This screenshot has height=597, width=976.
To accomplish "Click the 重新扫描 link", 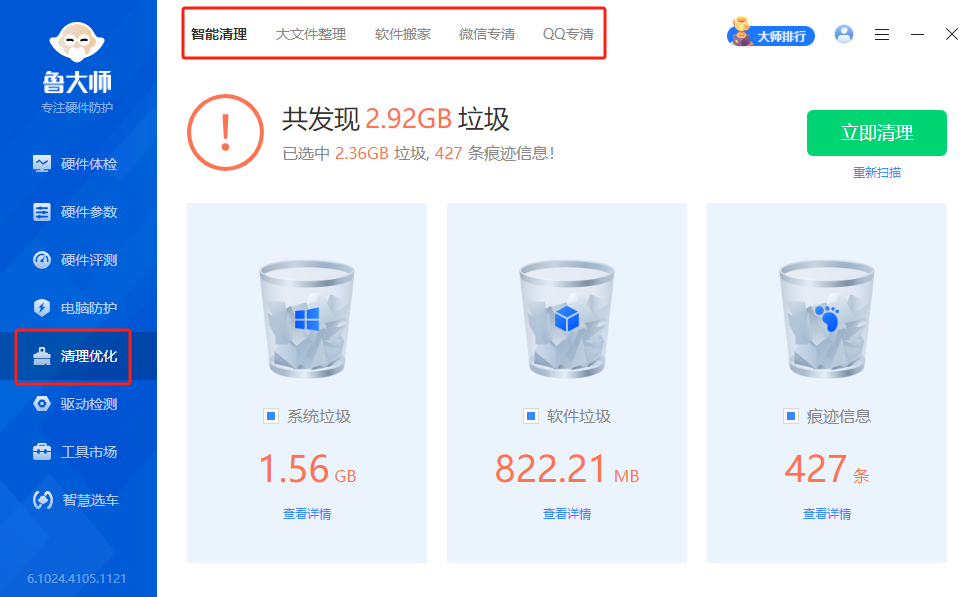I will pyautogui.click(x=876, y=172).
